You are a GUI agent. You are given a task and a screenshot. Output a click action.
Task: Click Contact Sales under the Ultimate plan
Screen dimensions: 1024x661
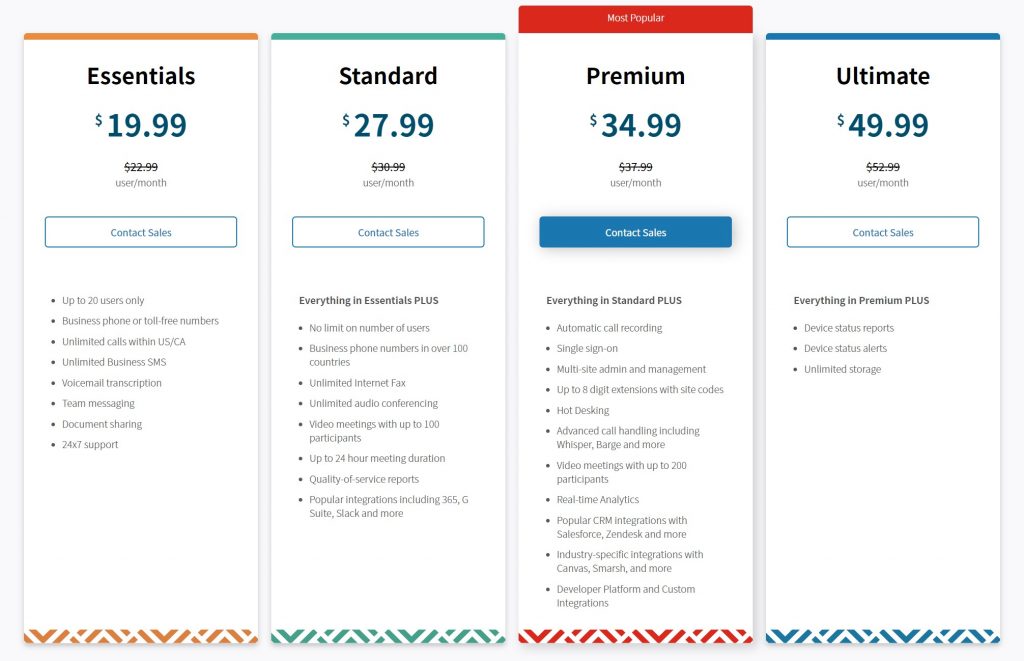click(882, 232)
